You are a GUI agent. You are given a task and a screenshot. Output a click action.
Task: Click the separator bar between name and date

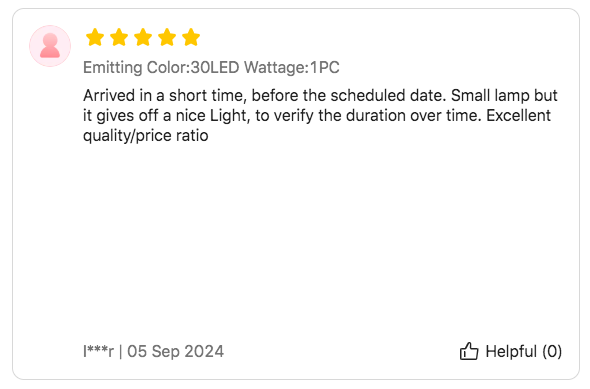(120, 351)
